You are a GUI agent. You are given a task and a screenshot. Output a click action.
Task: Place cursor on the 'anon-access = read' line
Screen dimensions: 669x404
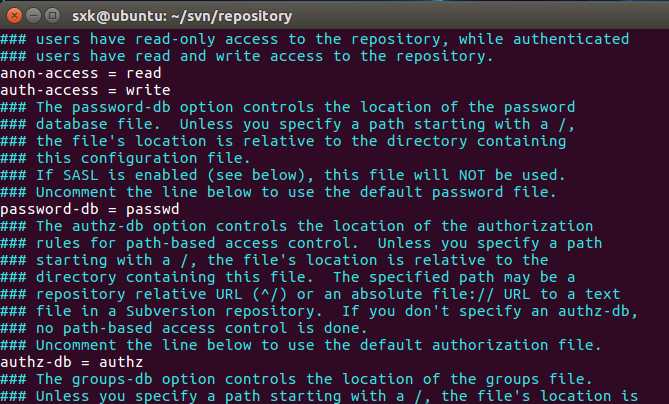pyautogui.click(x=81, y=73)
